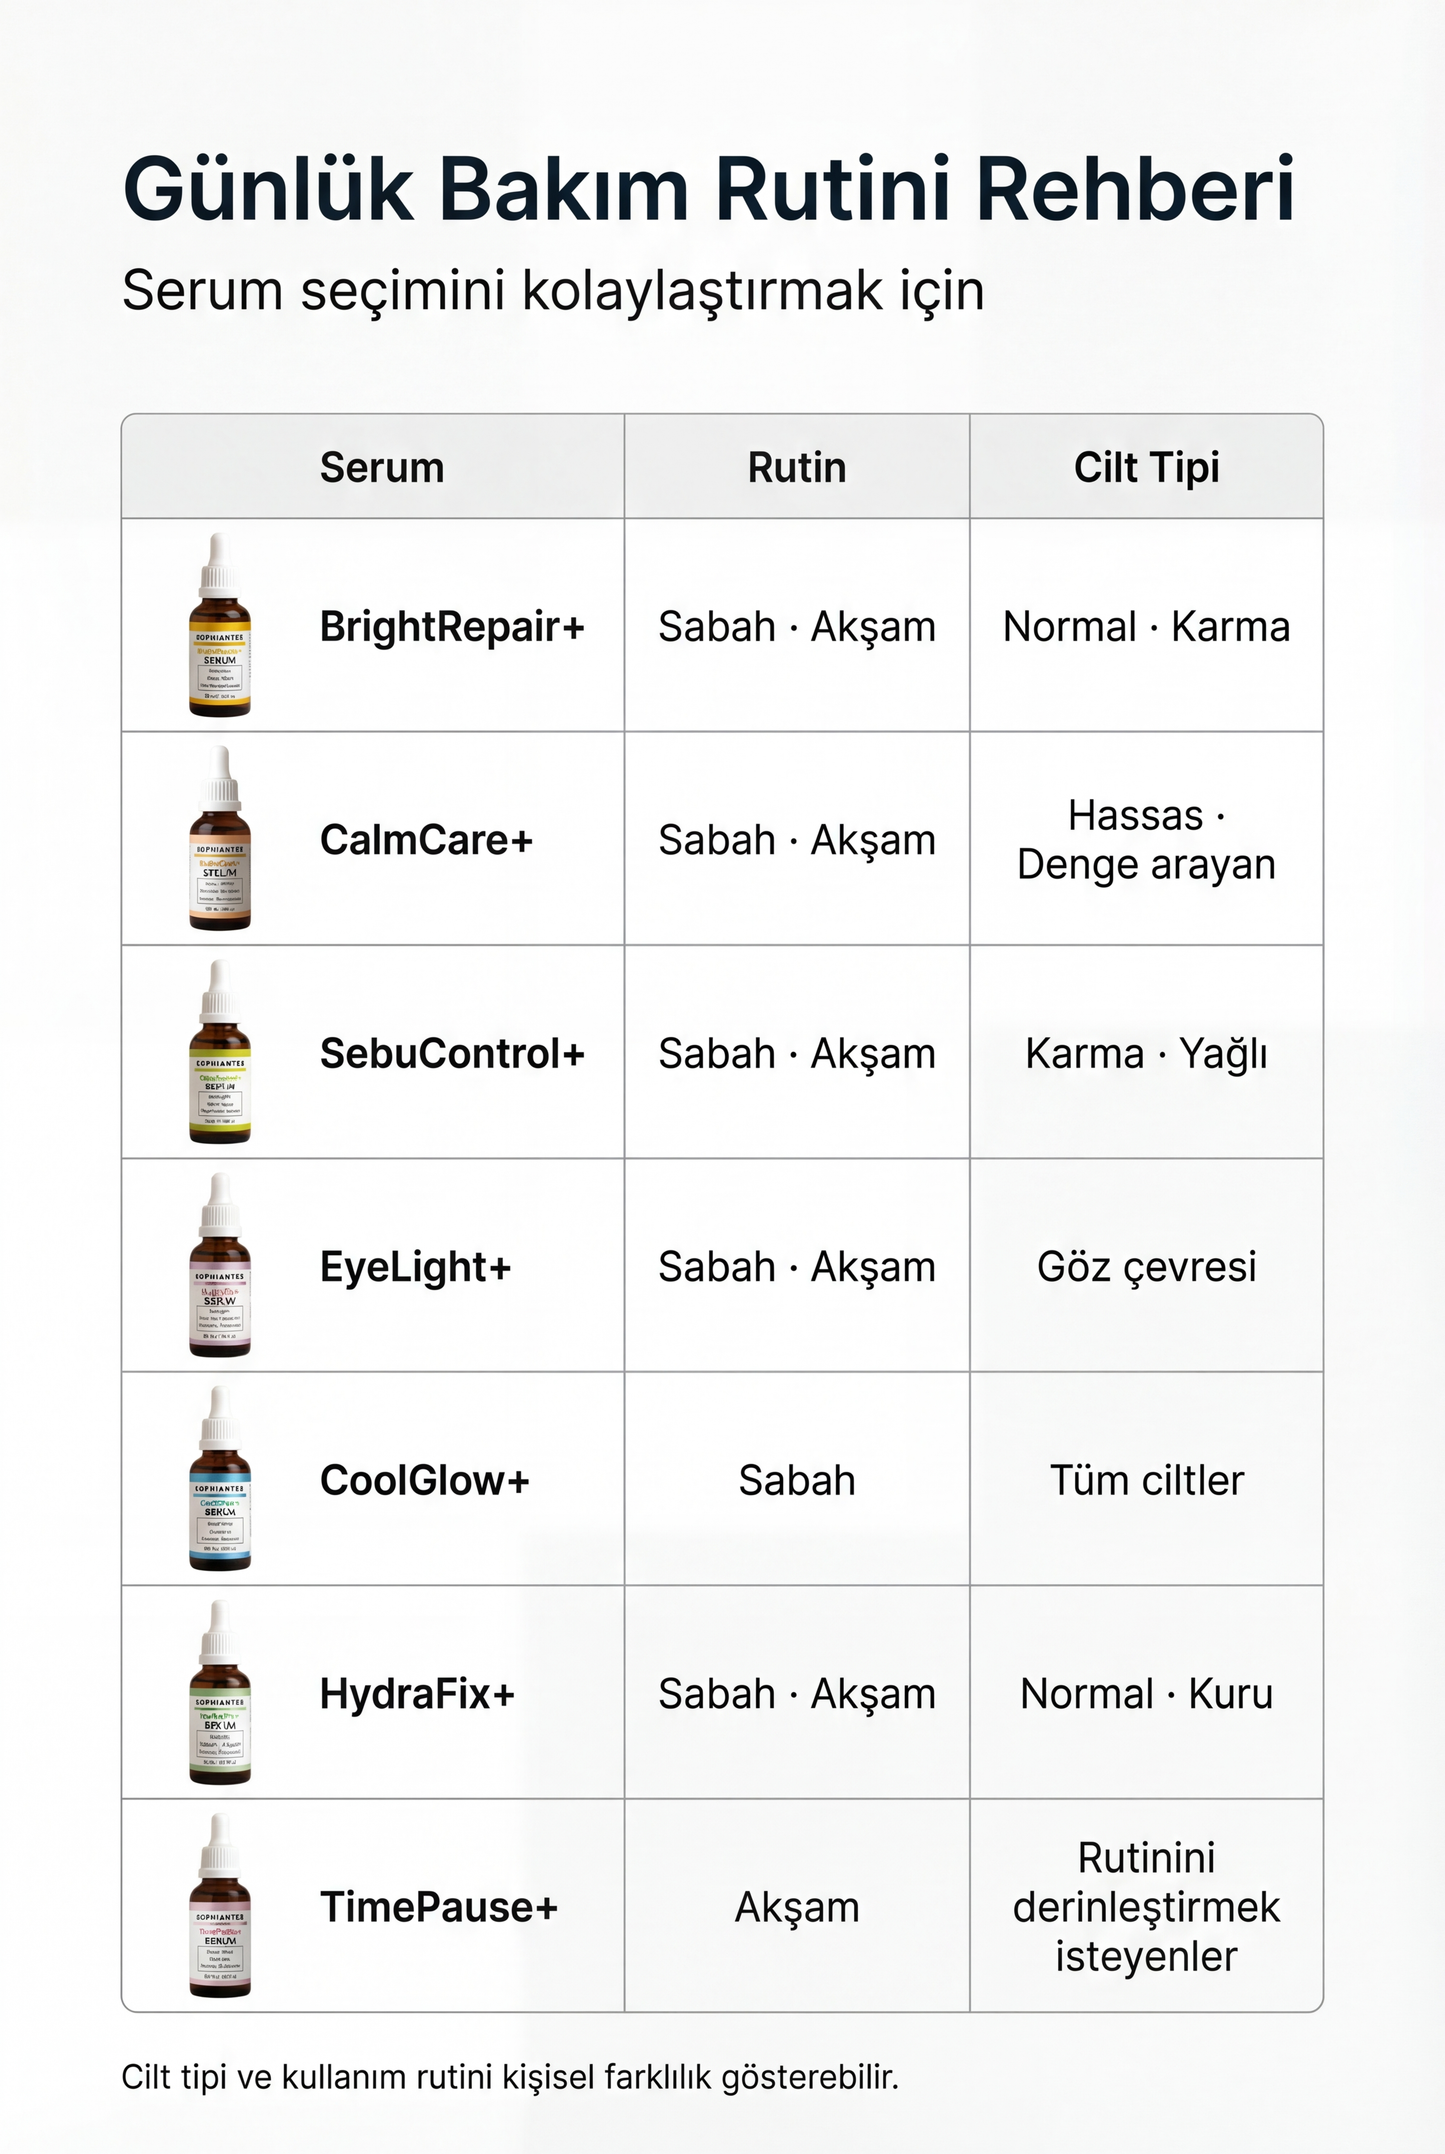Click the CoolGlow+ blue-label serum bottle image
This screenshot has height=2154, width=1445.
pos(220,1479)
